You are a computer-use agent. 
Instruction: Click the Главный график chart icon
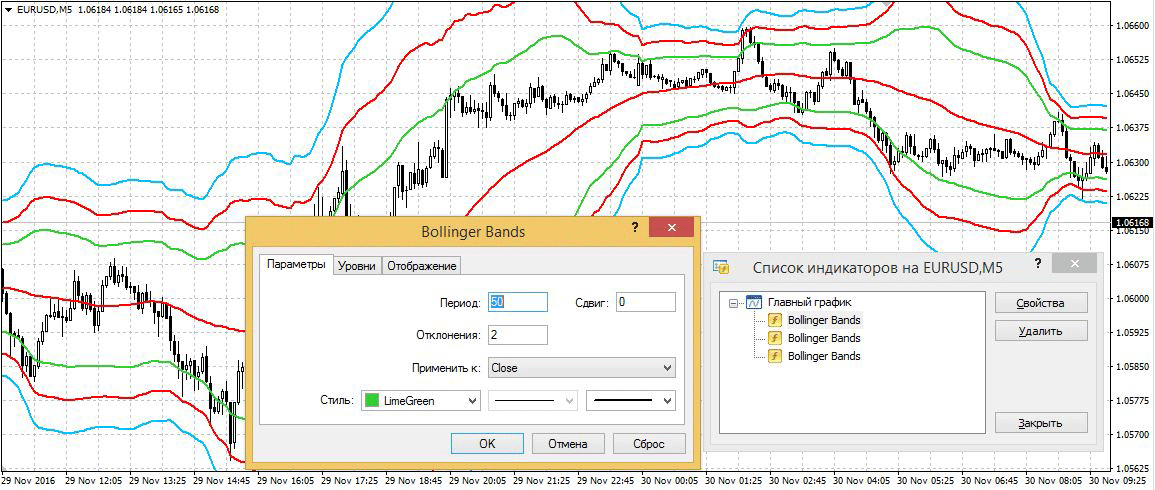tap(755, 302)
